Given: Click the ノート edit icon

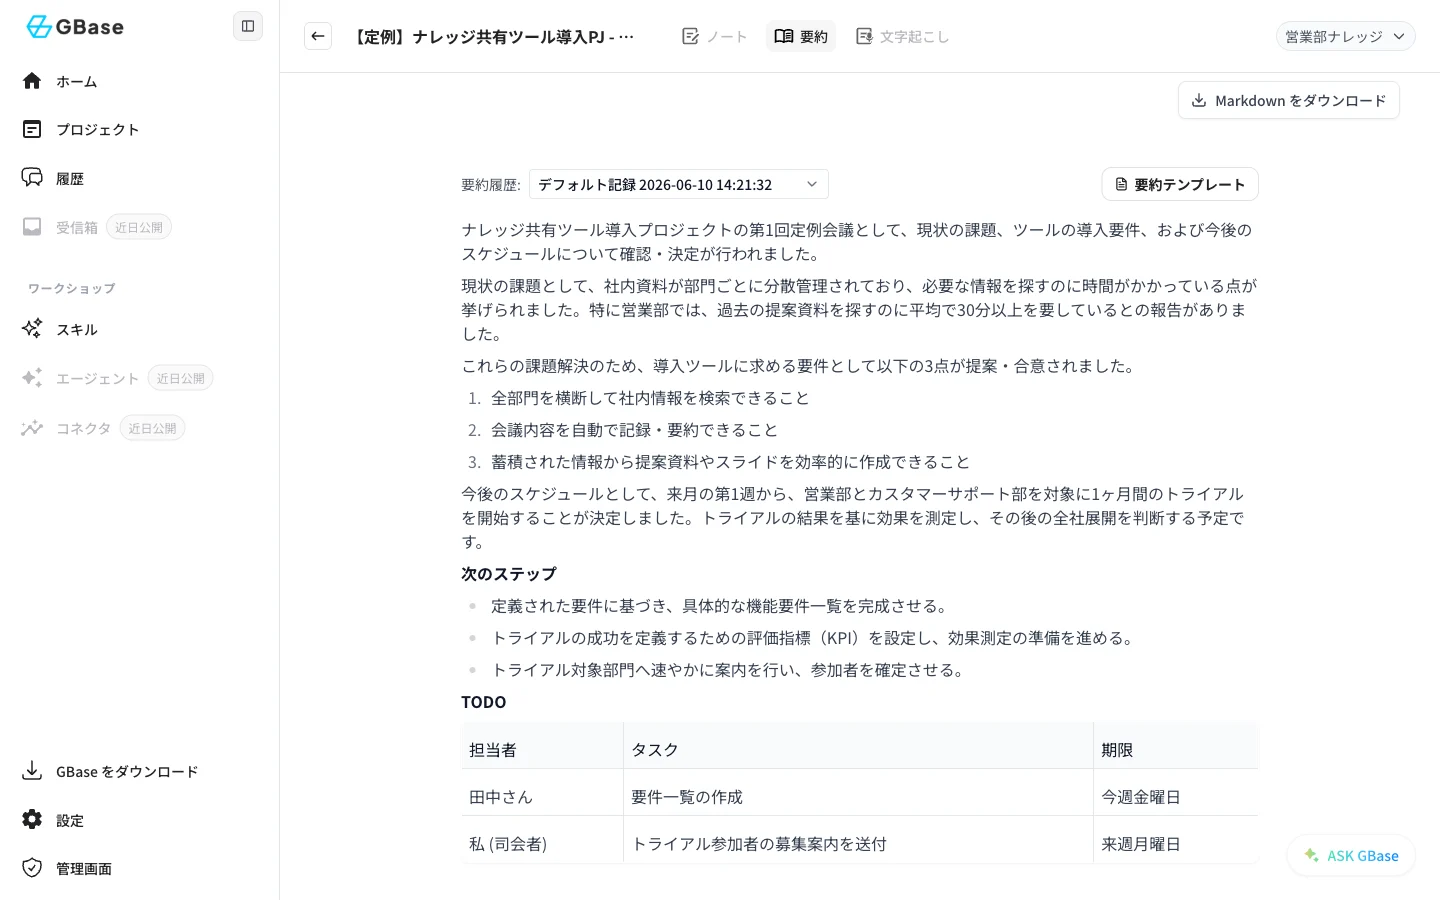Looking at the screenshot, I should (x=690, y=36).
